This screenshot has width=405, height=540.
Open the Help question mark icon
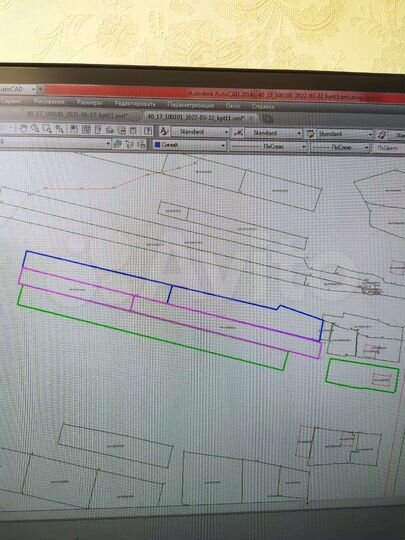[148, 131]
